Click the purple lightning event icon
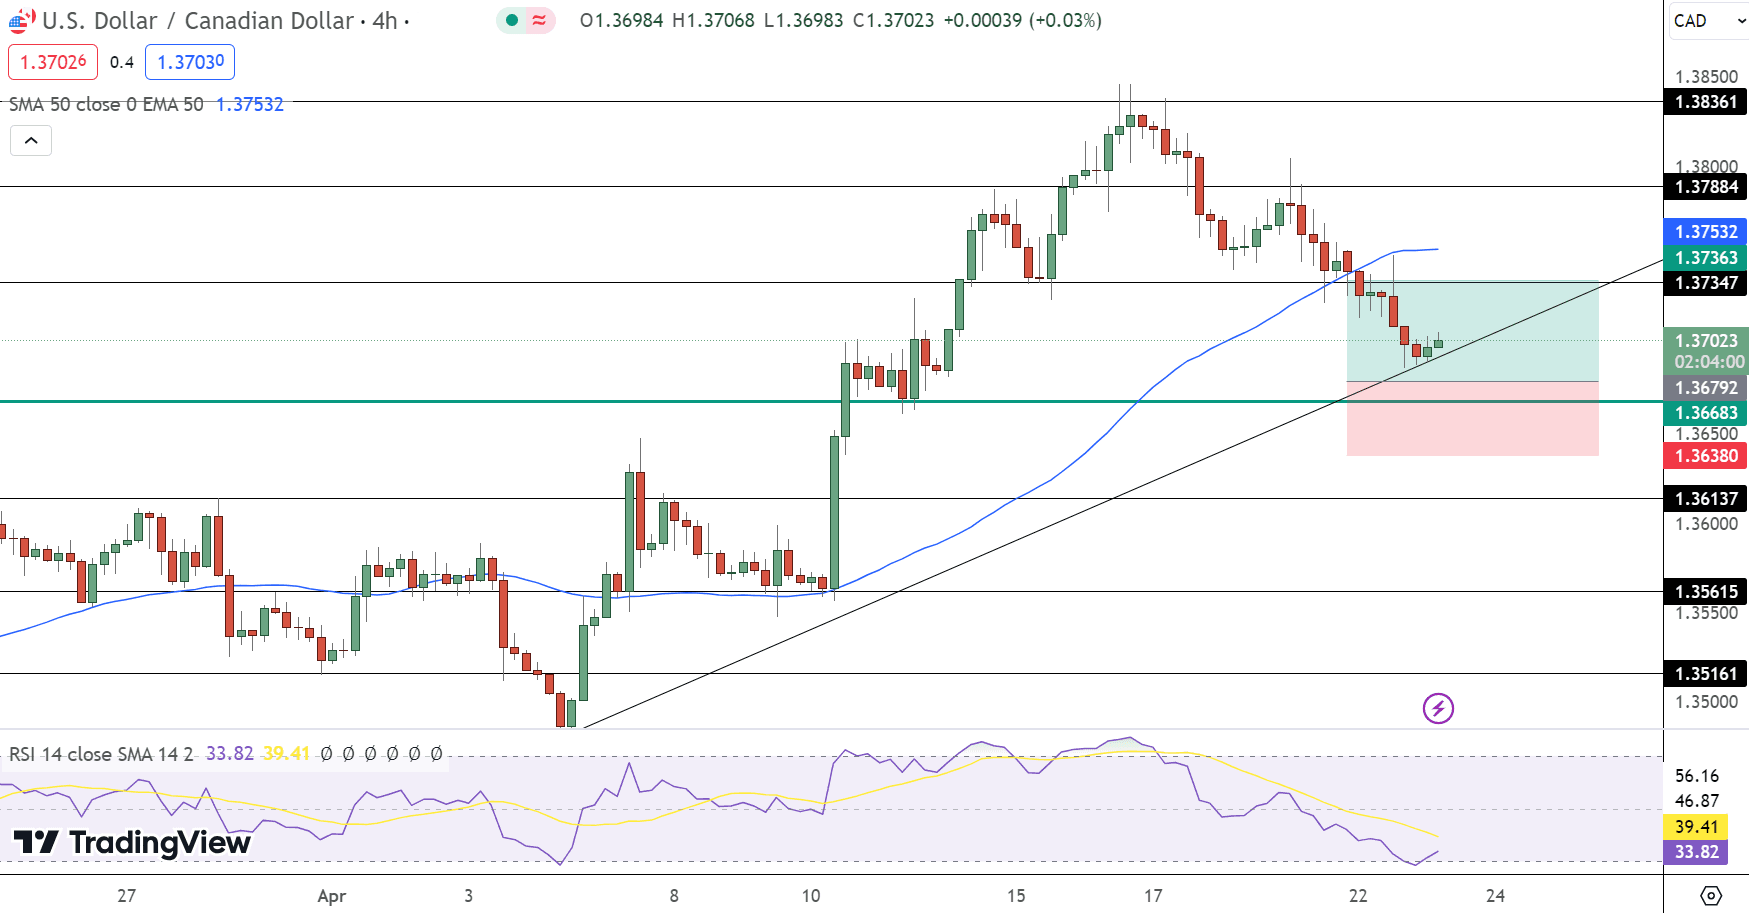 click(1438, 709)
